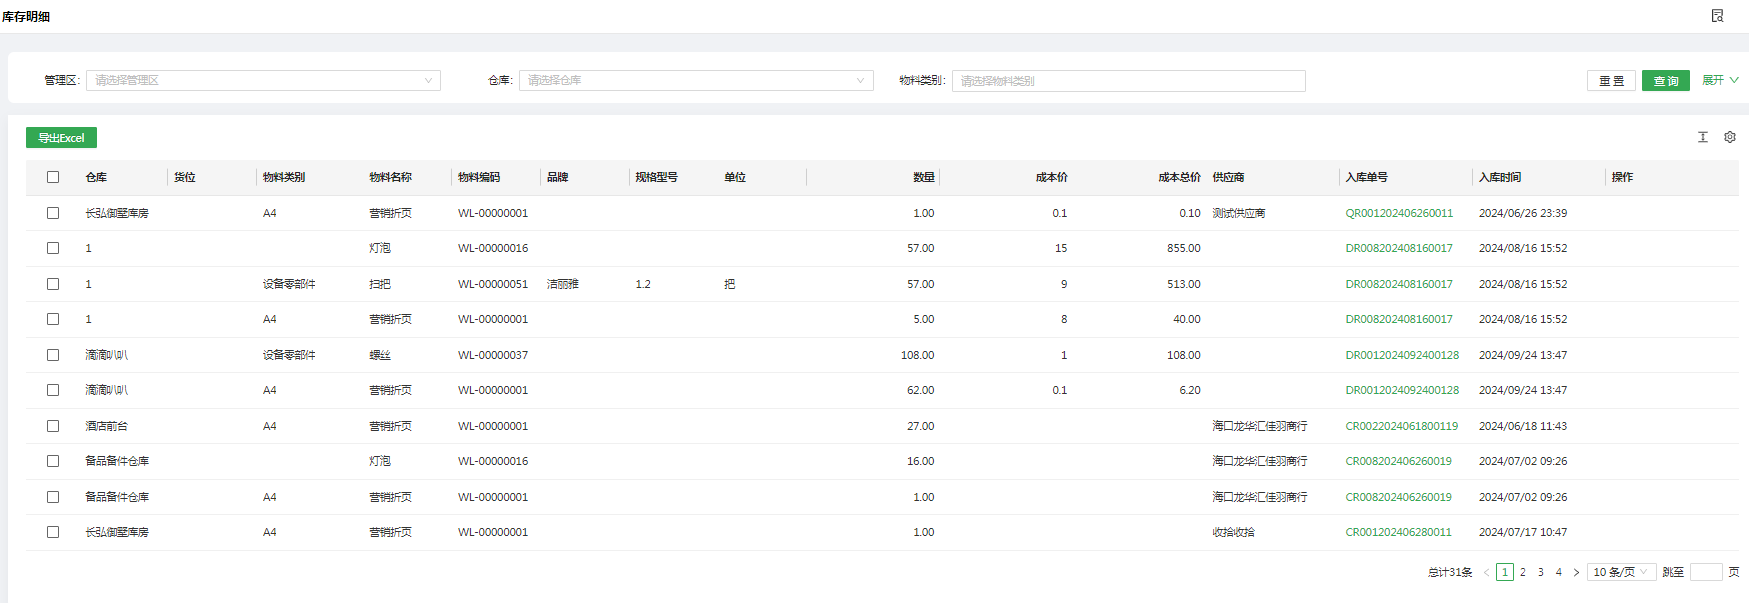Tick the 备品备件仓库 营销折页 row checkbox
The height and width of the screenshot is (603, 1749).
(53, 497)
